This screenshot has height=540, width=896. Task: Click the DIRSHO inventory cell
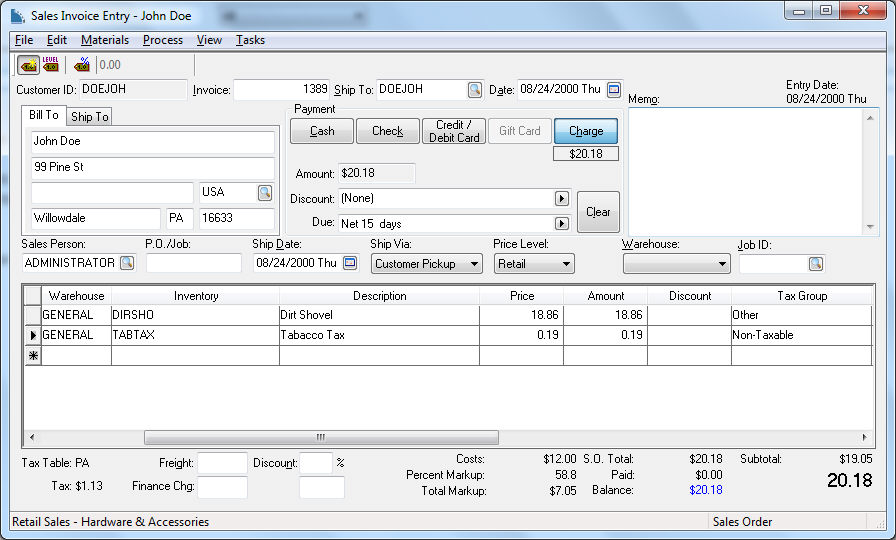[x=195, y=315]
